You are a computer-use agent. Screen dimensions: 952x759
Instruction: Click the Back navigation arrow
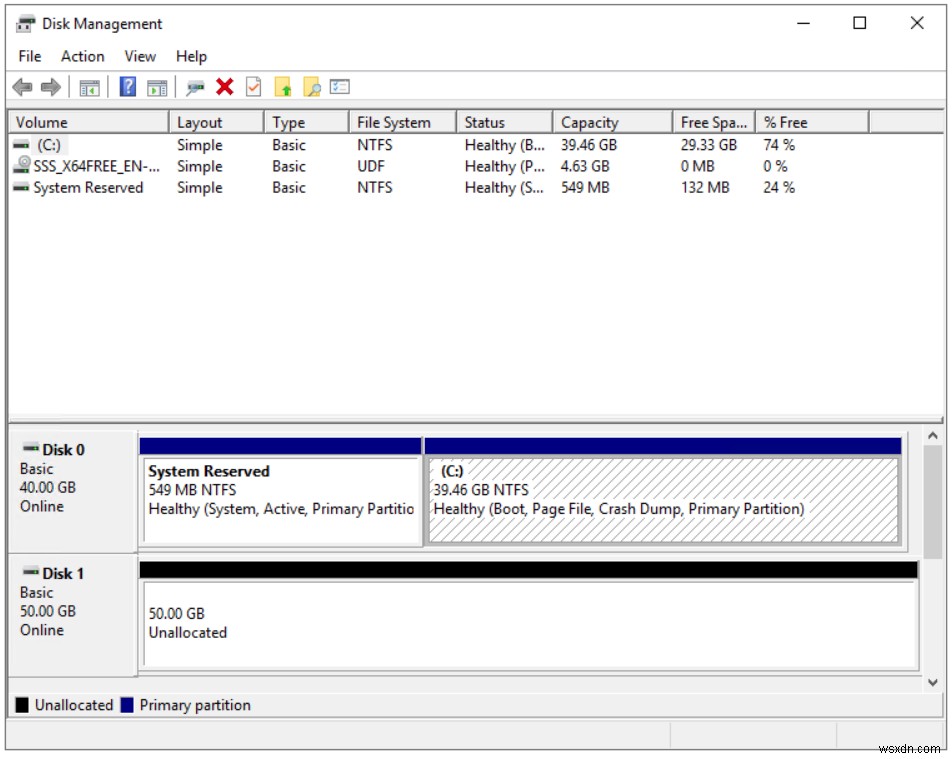point(22,86)
